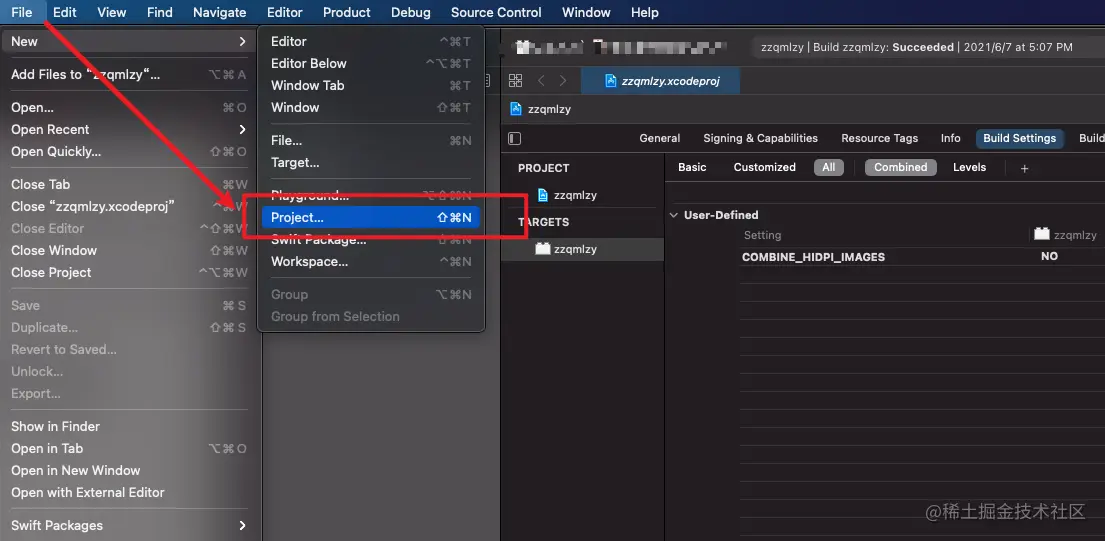Click the zzqmlzy breadcrumb project icon
1105x541 pixels.
516,109
